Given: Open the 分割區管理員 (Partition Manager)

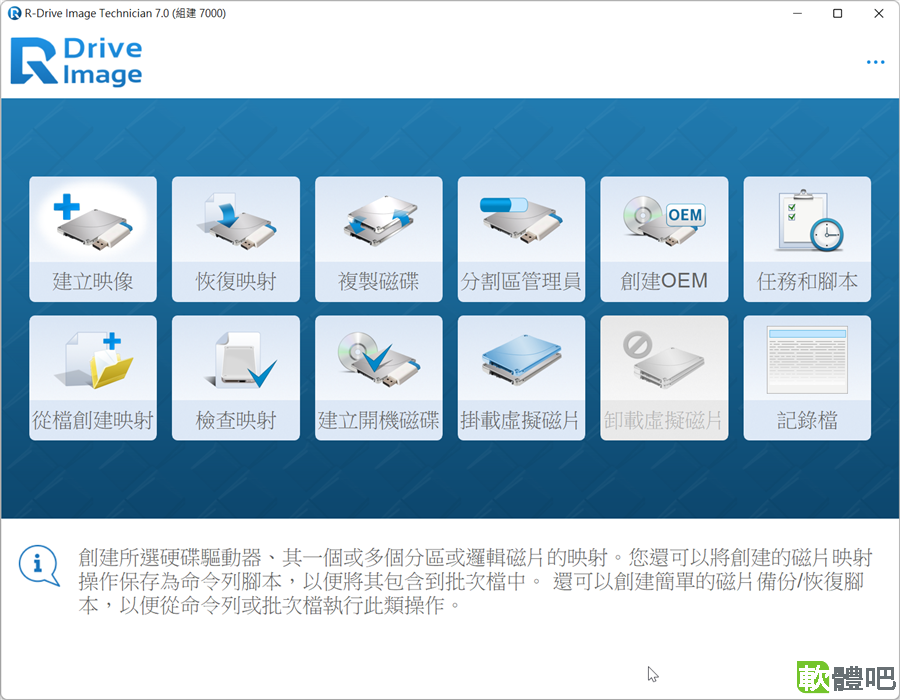Looking at the screenshot, I should [x=521, y=238].
